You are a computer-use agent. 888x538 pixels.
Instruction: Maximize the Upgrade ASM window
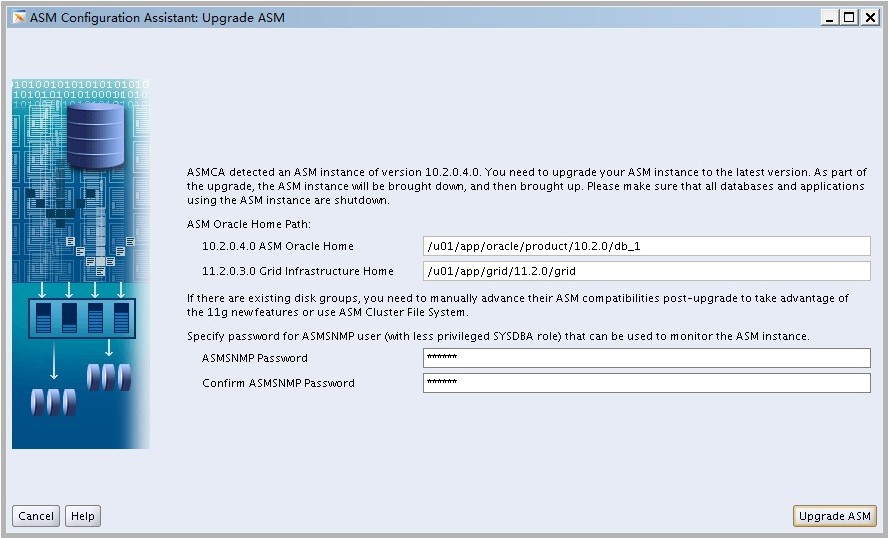click(x=849, y=17)
